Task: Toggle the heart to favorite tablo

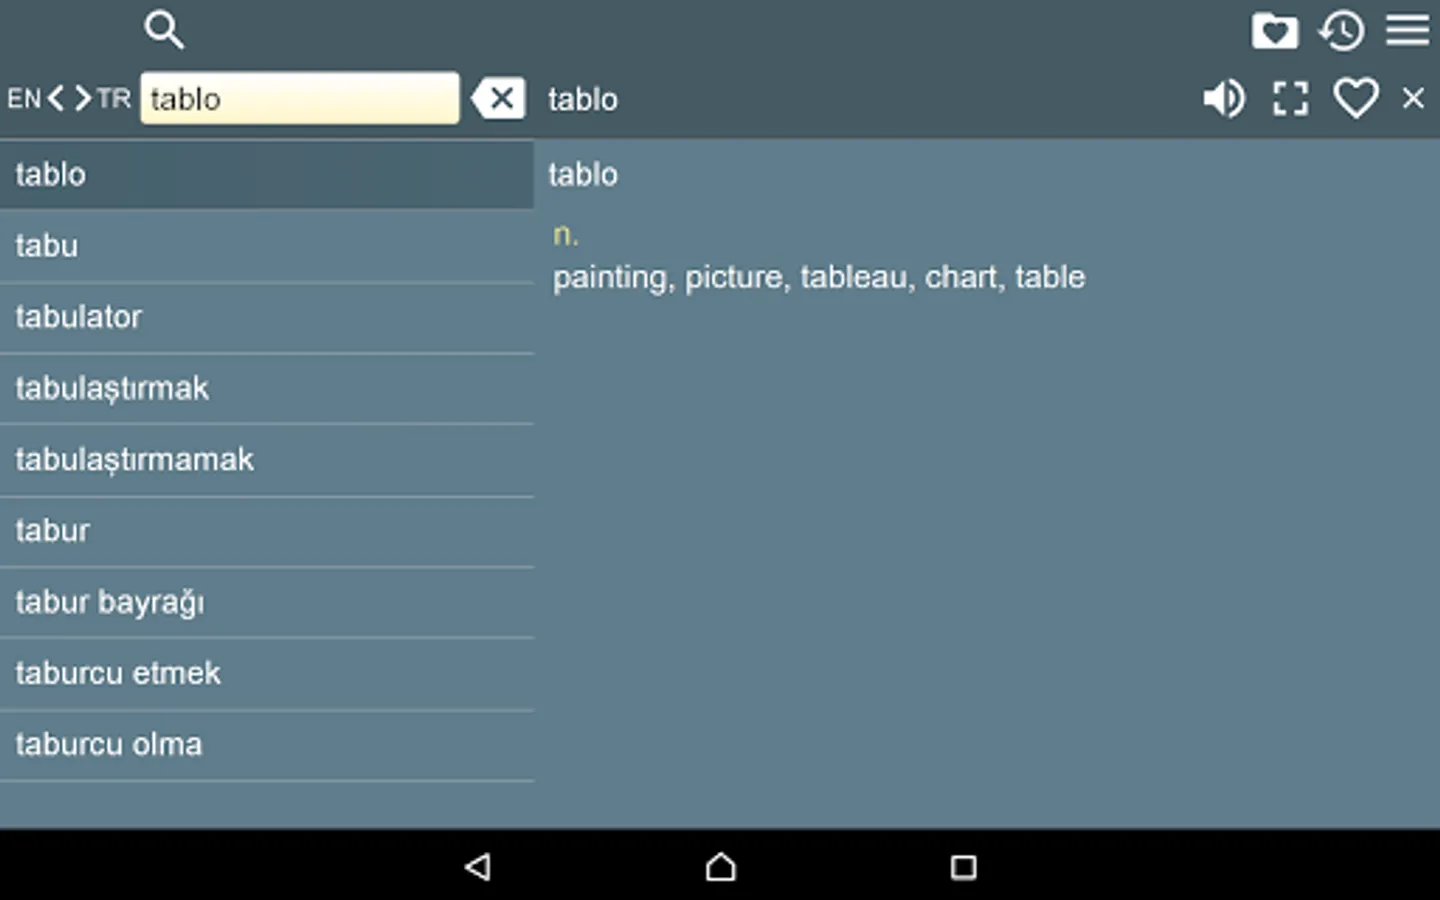Action: tap(1356, 98)
